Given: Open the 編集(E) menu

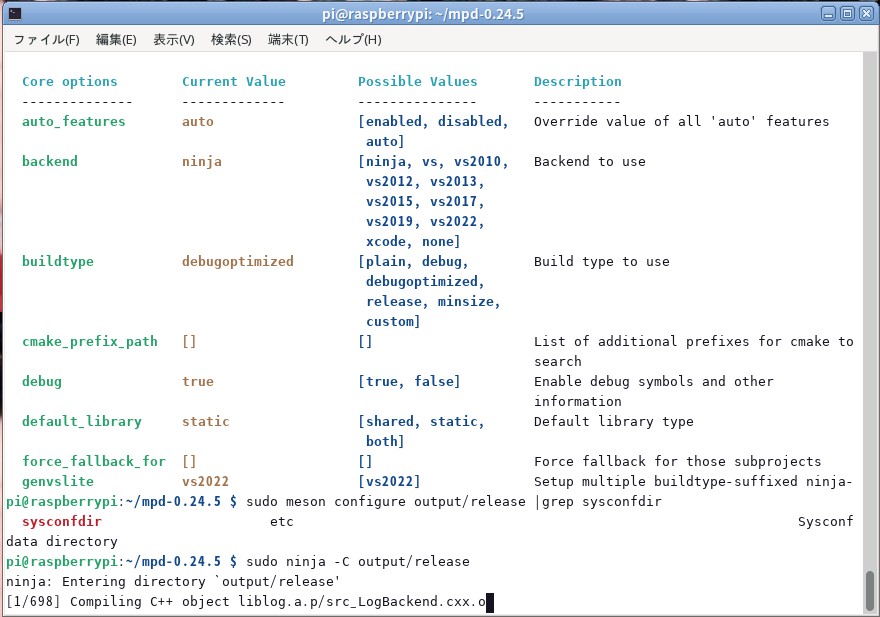Looking at the screenshot, I should click(x=116, y=39).
